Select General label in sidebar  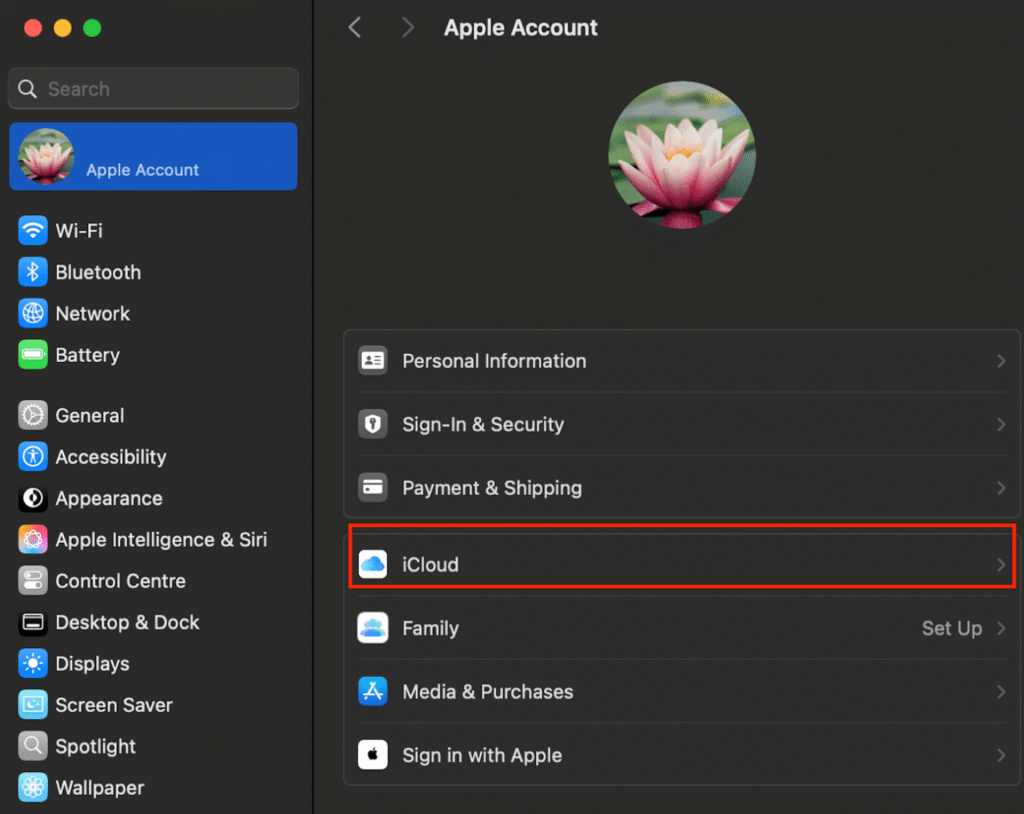pyautogui.click(x=89, y=415)
